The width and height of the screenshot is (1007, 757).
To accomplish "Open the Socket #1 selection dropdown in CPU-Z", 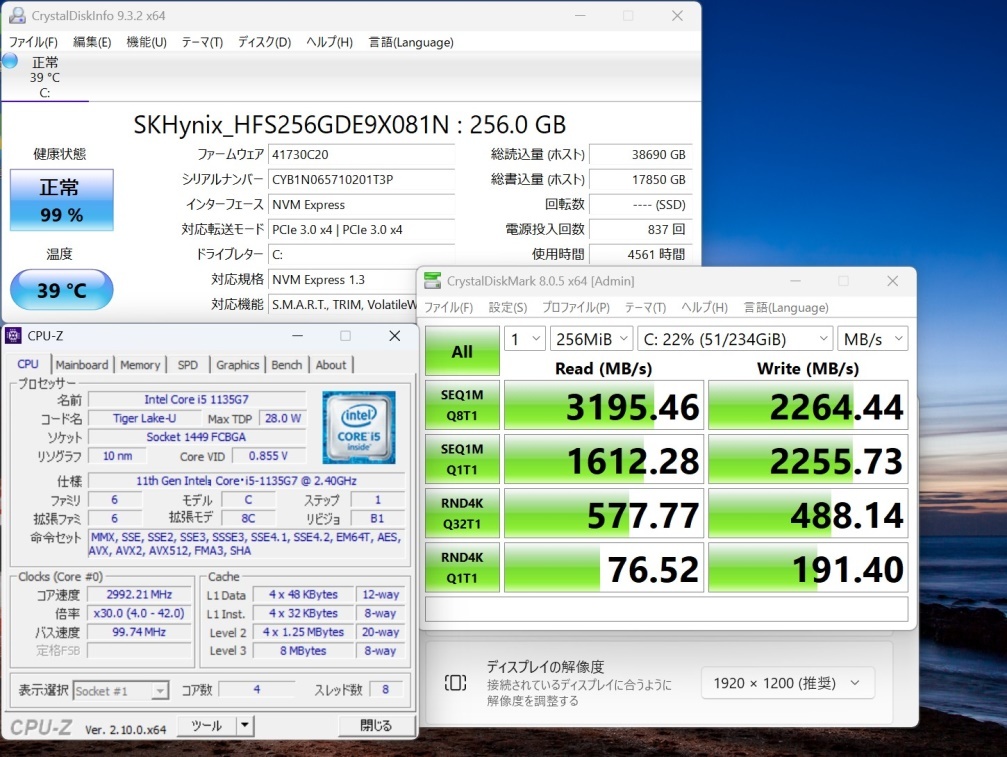I will [121, 690].
